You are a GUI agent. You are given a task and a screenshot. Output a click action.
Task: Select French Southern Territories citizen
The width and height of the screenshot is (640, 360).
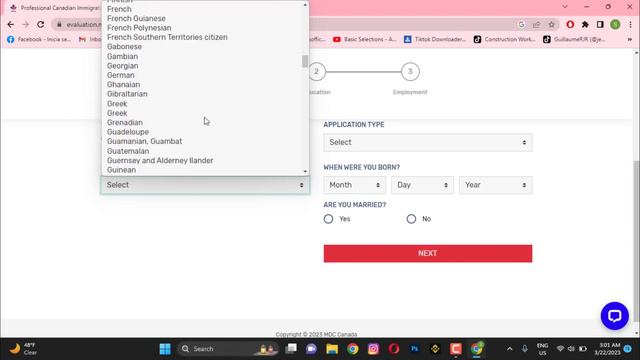(167, 37)
